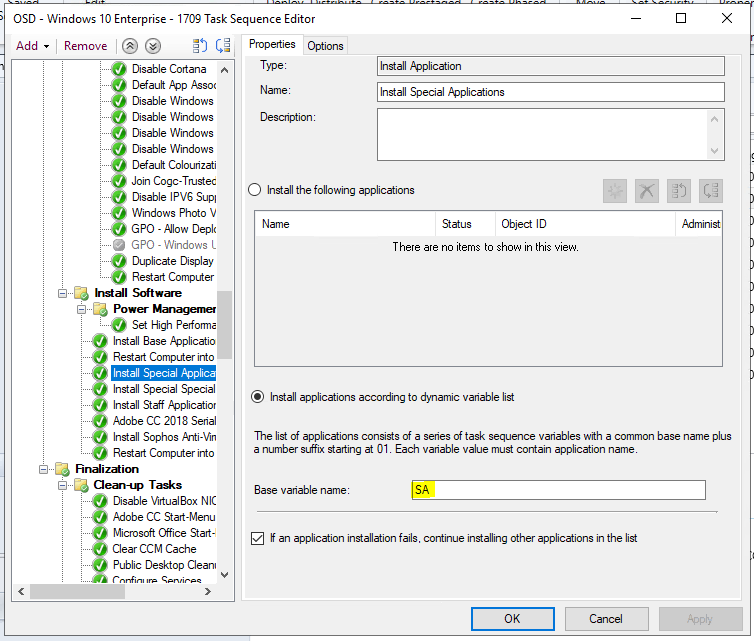Viewport: 754px width, 641px height.
Task: Sort list by Name column header
Action: (345, 224)
